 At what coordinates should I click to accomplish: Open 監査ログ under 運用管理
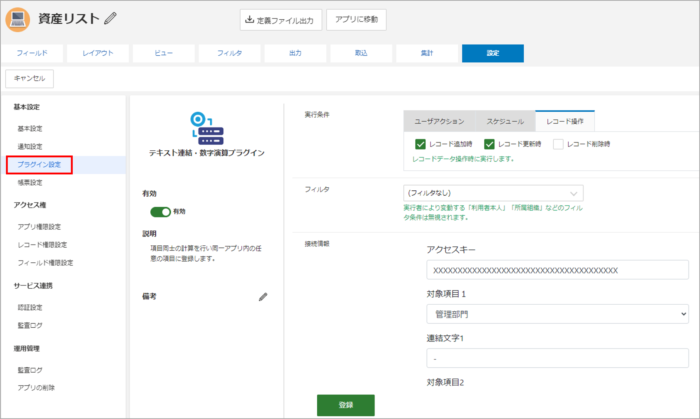[x=30, y=370]
